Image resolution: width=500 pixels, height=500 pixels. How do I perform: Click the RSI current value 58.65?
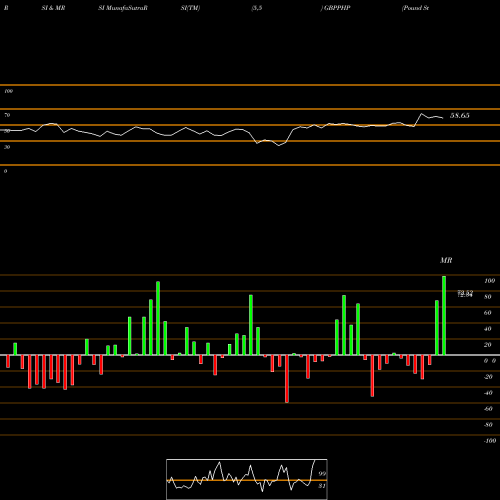(460, 116)
